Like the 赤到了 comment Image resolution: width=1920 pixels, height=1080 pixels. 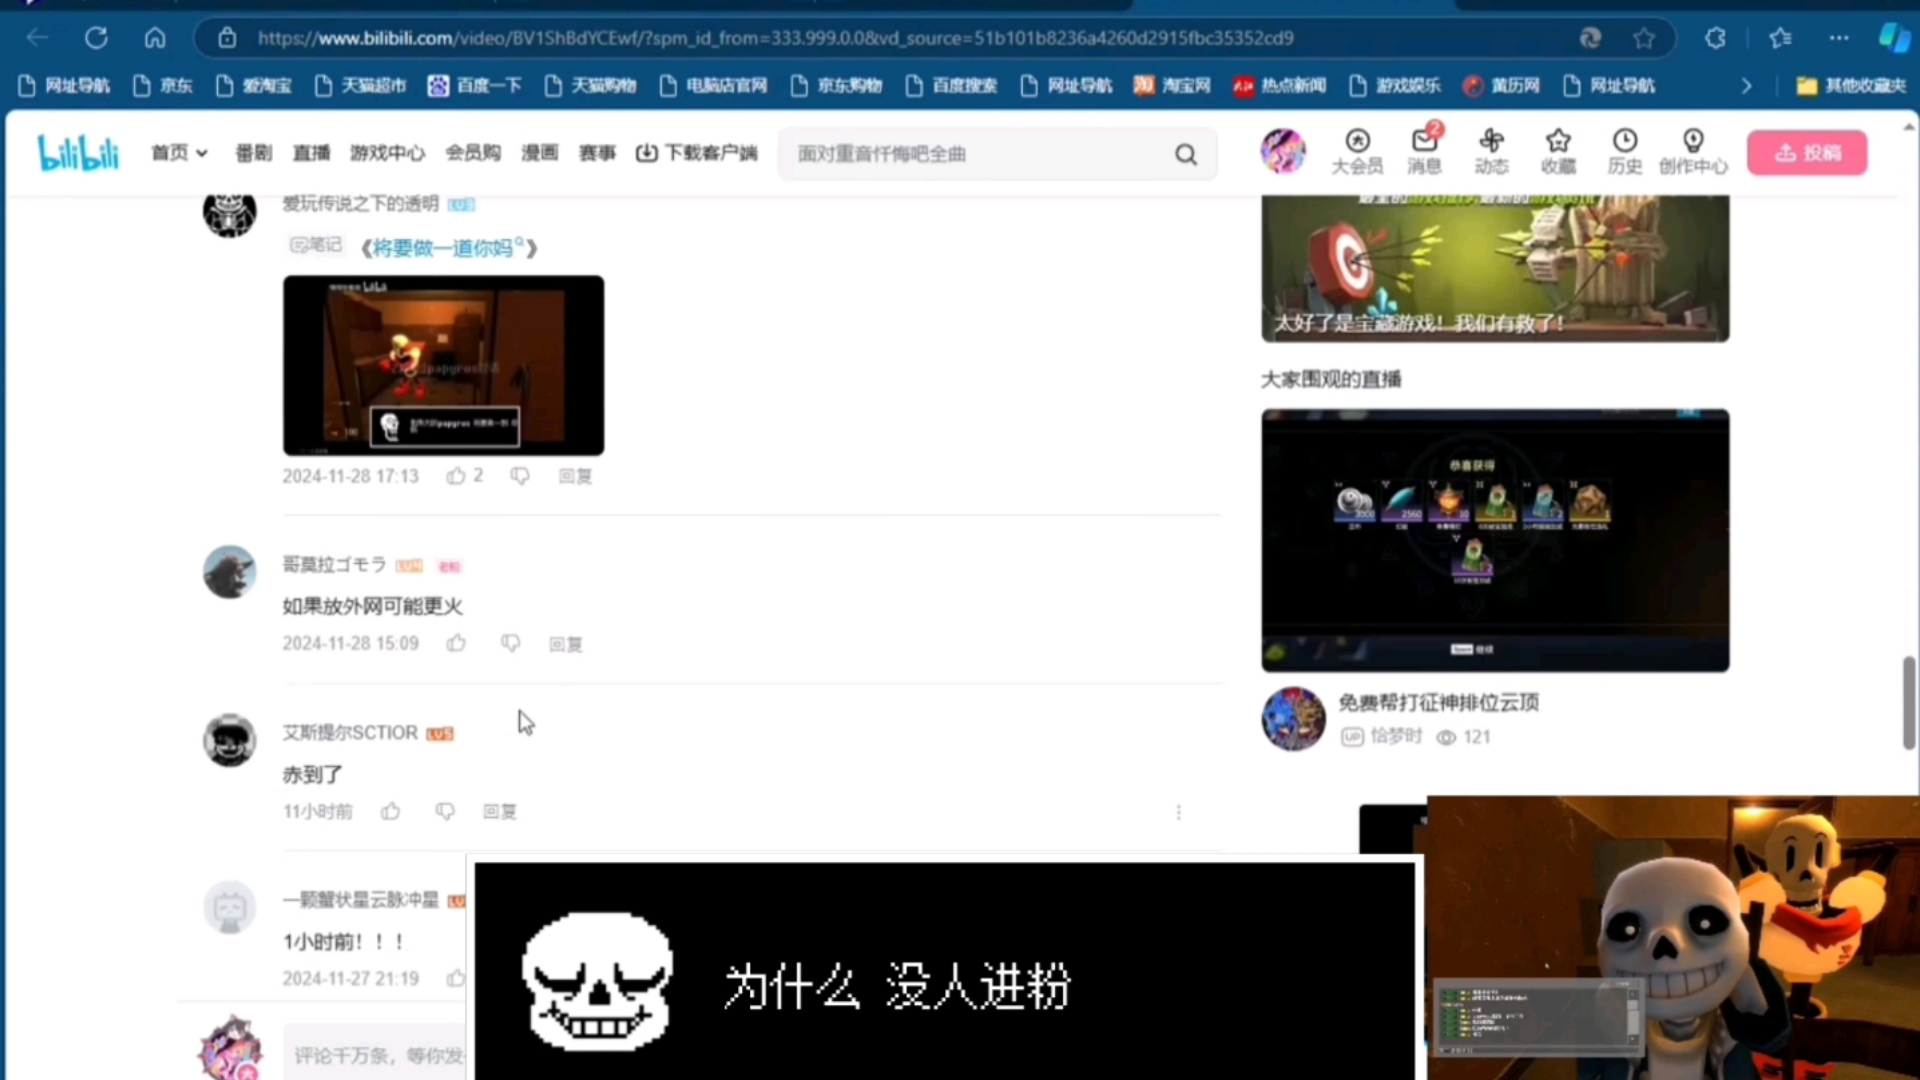[x=390, y=811]
